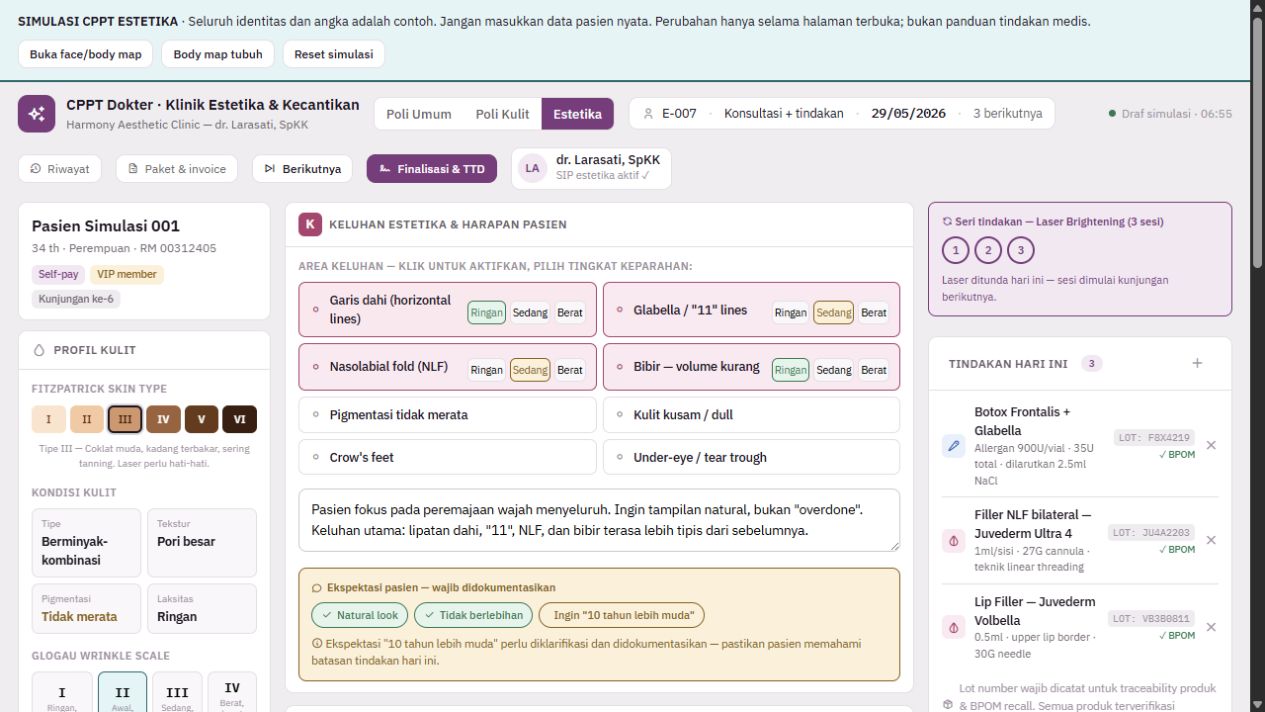Add a new tindakan with plus icon
This screenshot has width=1265, height=712.
pos(1197,363)
